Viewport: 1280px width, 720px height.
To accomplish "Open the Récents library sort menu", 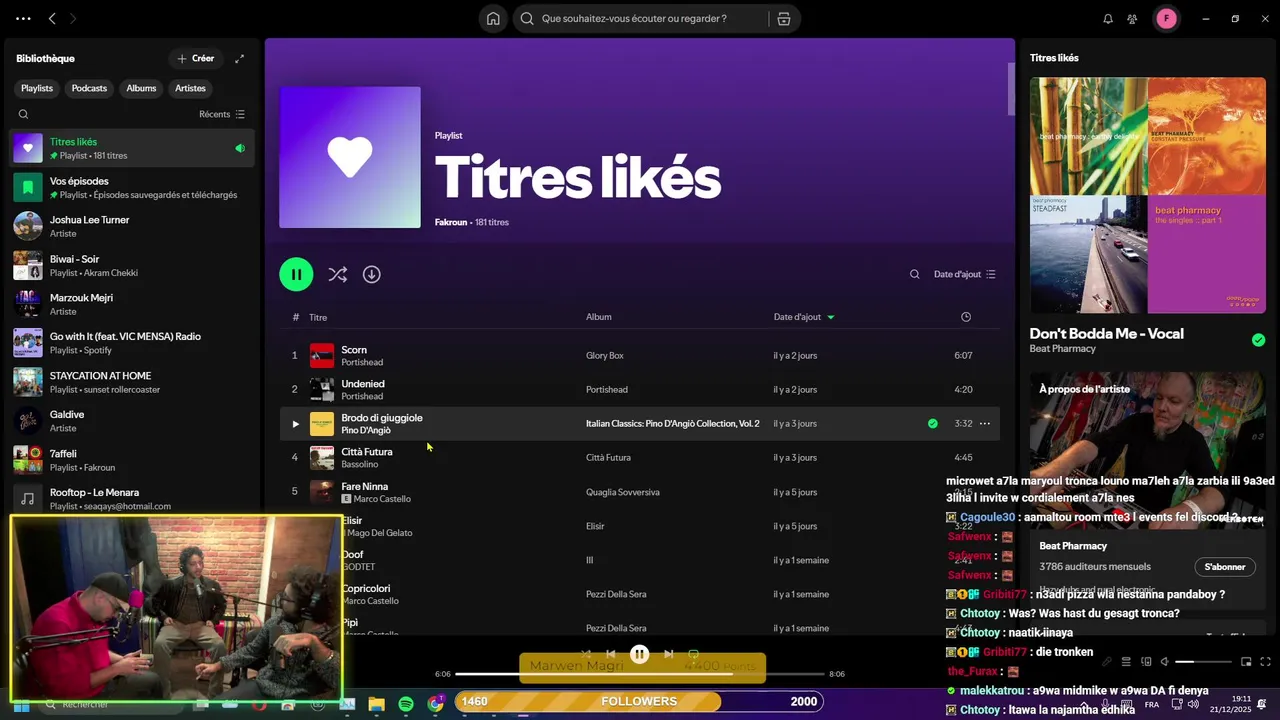I will pyautogui.click(x=222, y=114).
